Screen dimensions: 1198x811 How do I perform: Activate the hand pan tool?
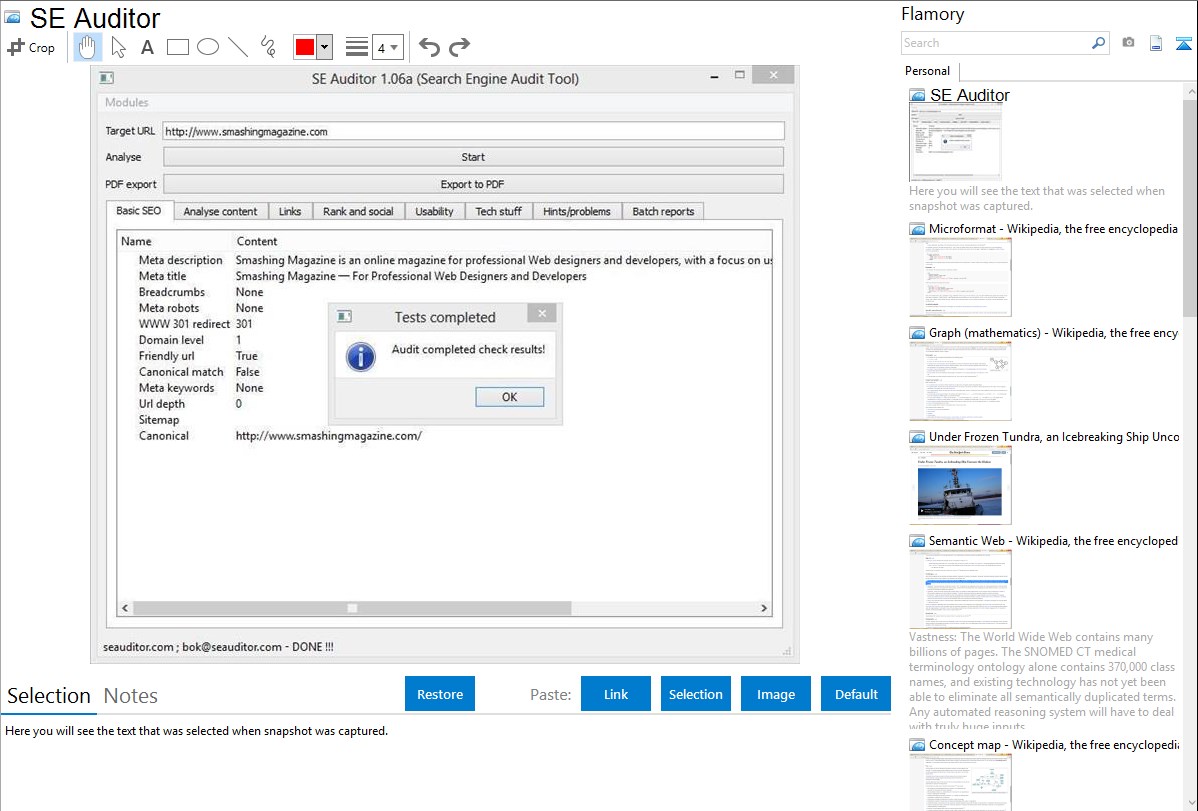(x=88, y=47)
